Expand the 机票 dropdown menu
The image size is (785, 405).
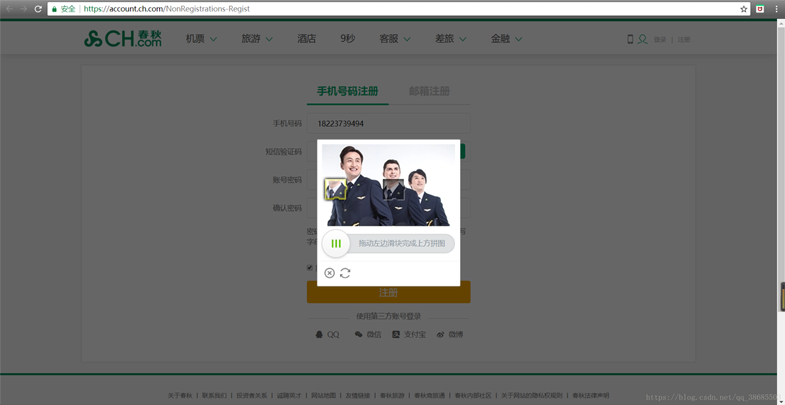201,39
